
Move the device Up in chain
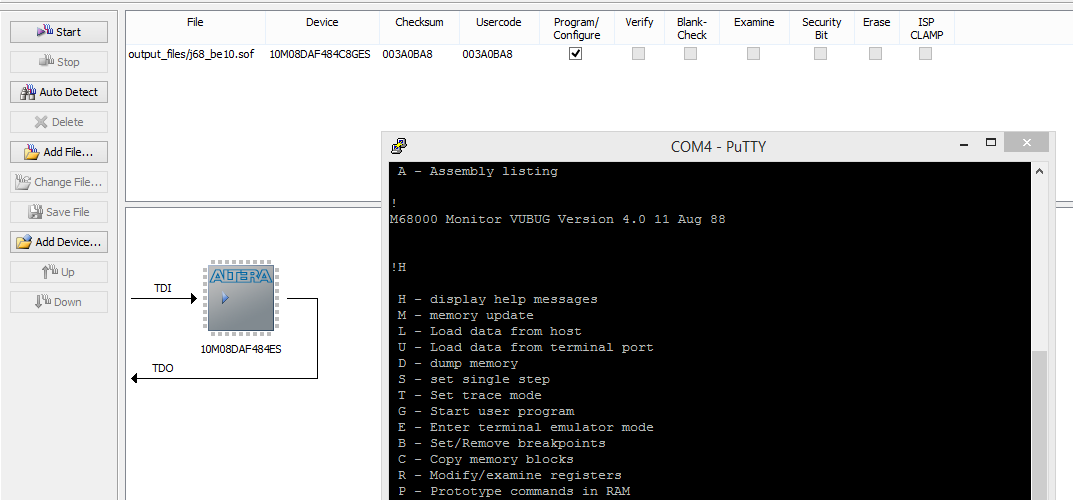click(59, 272)
